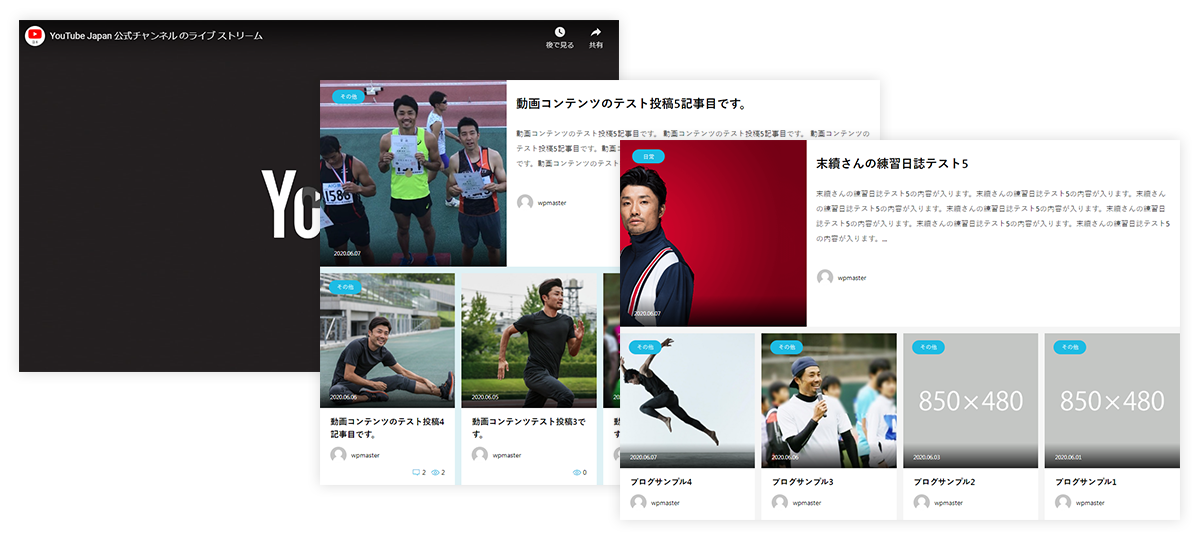The width and height of the screenshot is (1200, 540).
Task: Click the featured group photo of three runners
Action: click(x=413, y=173)
